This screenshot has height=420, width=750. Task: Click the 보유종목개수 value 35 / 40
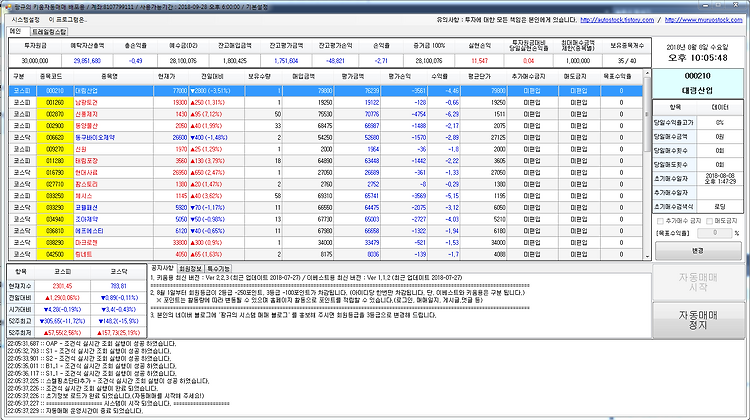[x=627, y=61]
